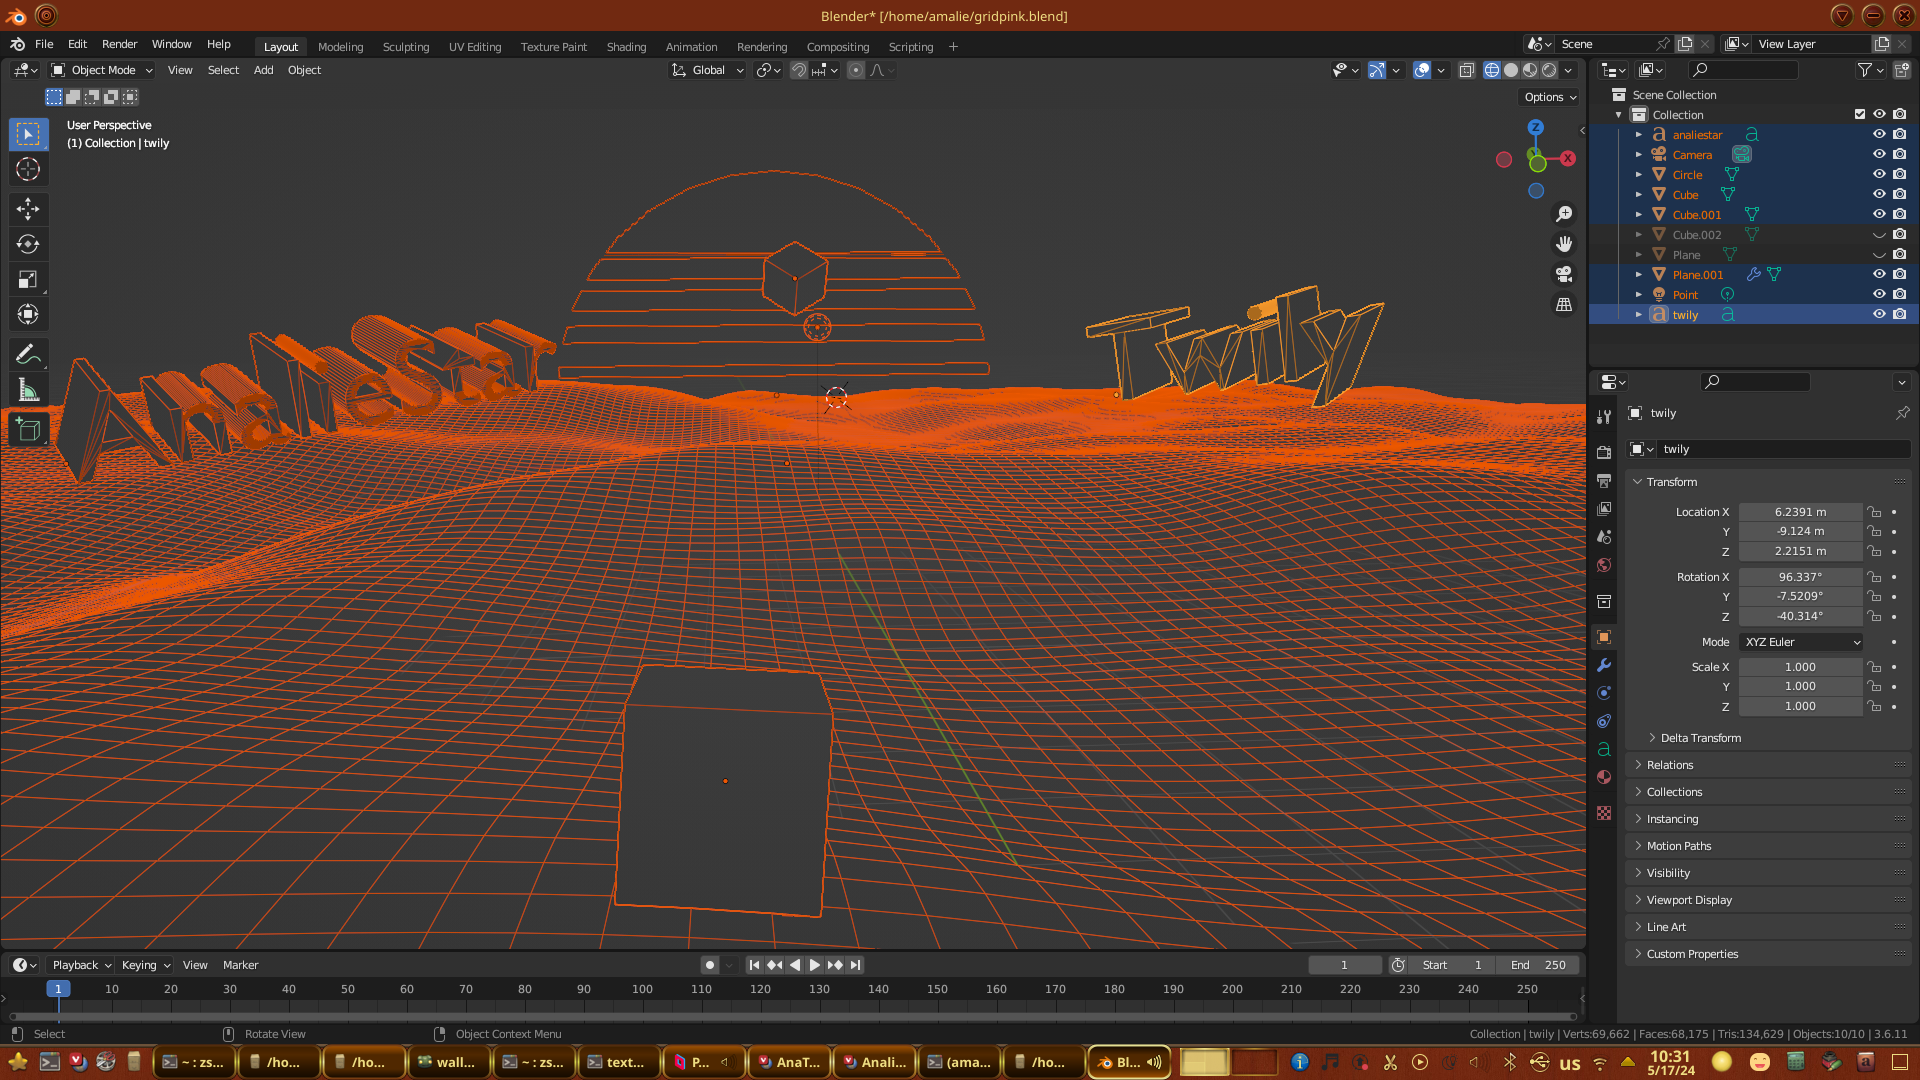Image resolution: width=1920 pixels, height=1080 pixels.
Task: Click the Add Cube tool
Action: [28, 430]
